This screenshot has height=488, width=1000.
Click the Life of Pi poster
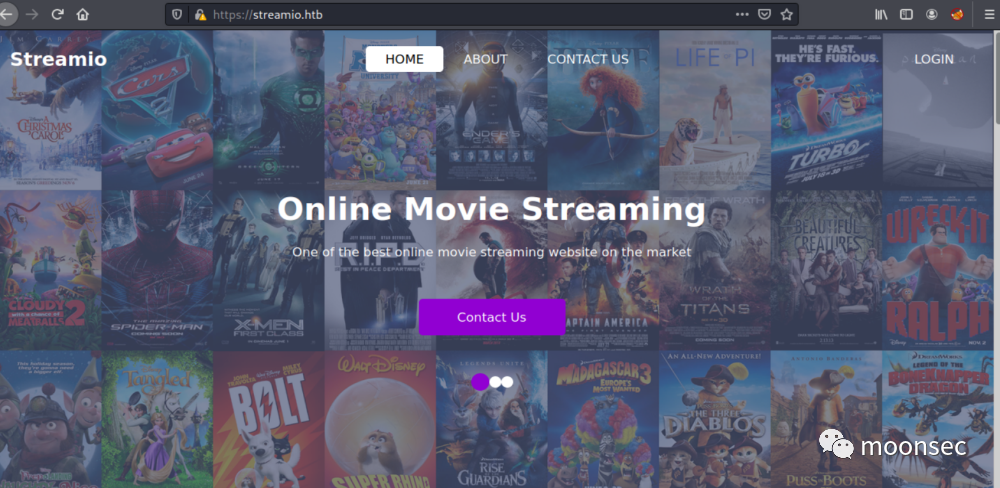coord(715,110)
